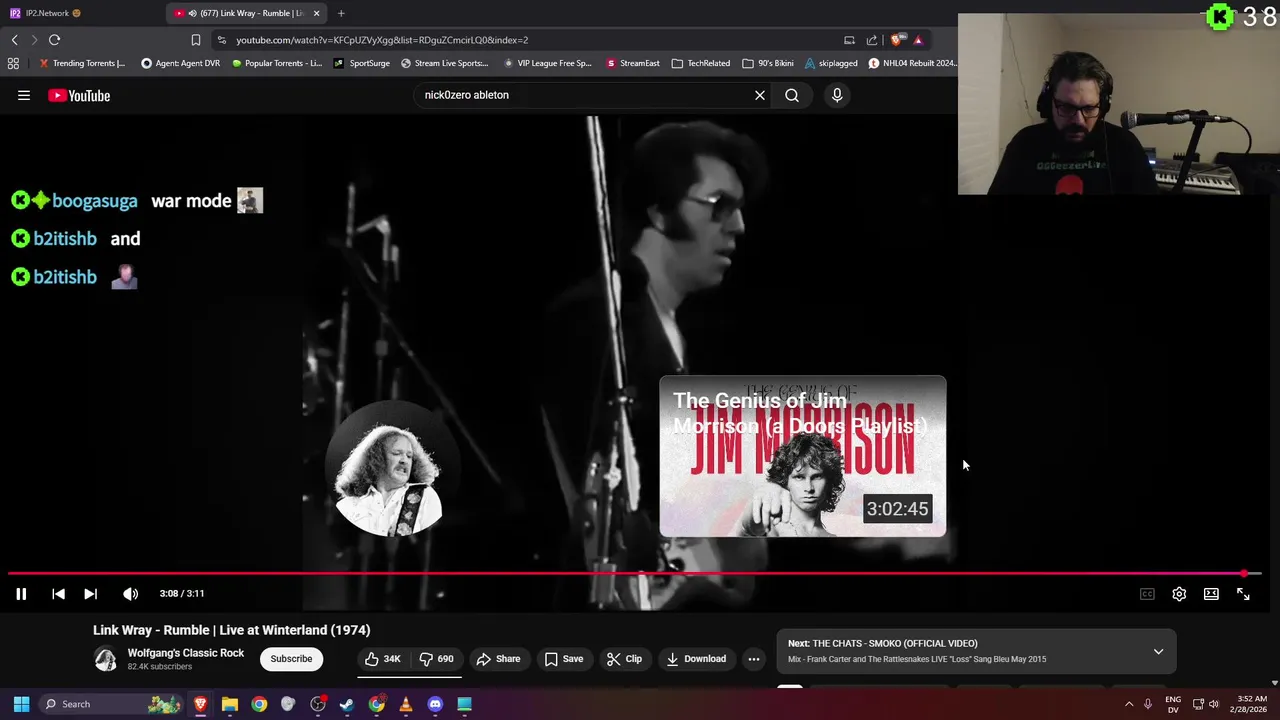1280x720 pixels.
Task: Open the clock showing 3:52 AM
Action: pos(1252,704)
